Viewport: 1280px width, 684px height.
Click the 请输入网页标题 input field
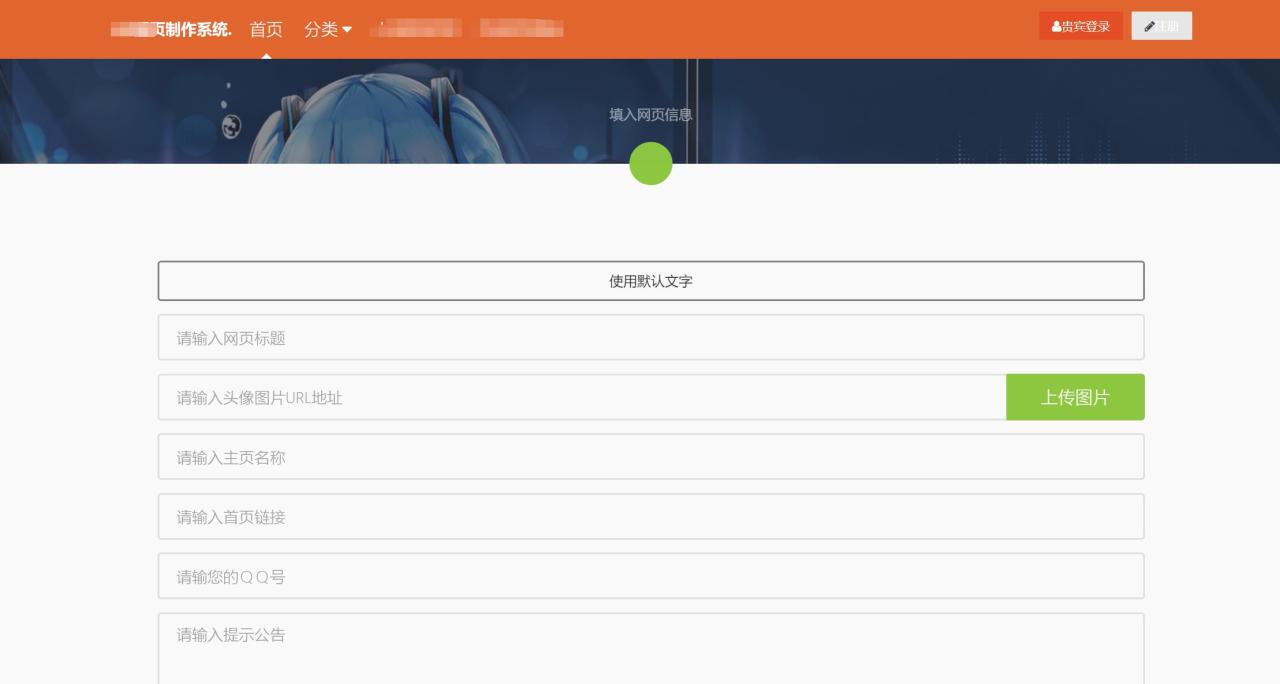click(x=650, y=337)
